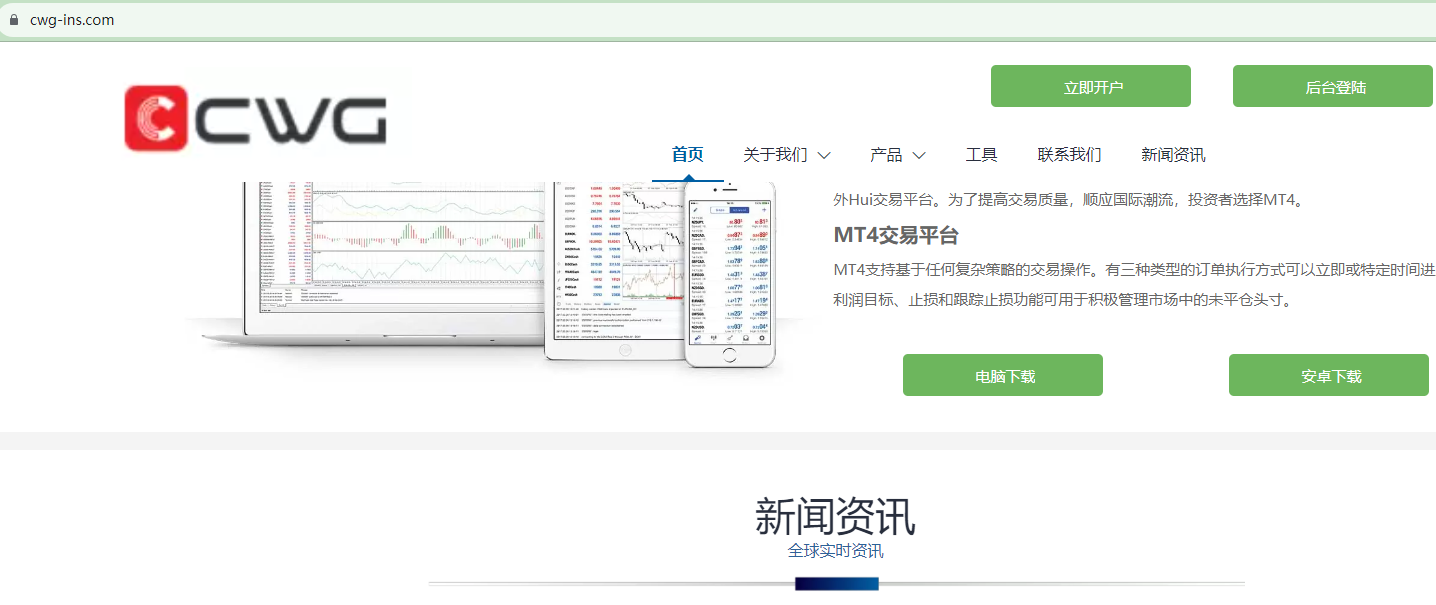Click the 全球实时资讯 subtitle
The width and height of the screenshot is (1436, 605).
pyautogui.click(x=835, y=551)
